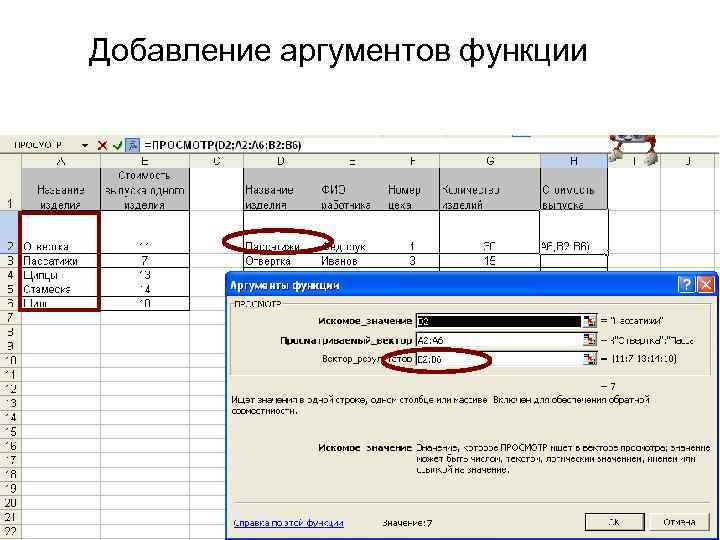720x540 pixels.
Task: Collapse dialog via Просматриваемый_вектор range selector icon
Action: click(x=589, y=340)
